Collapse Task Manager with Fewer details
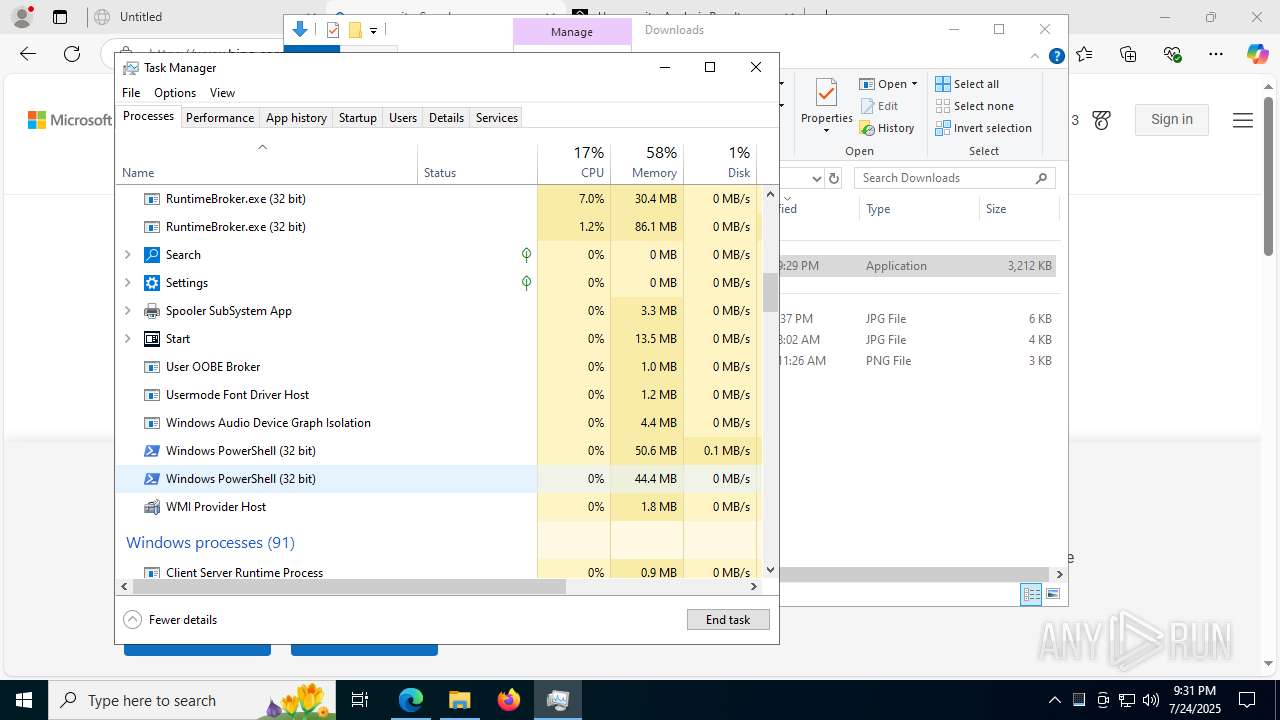Image resolution: width=1280 pixels, height=720 pixels. 170,620
